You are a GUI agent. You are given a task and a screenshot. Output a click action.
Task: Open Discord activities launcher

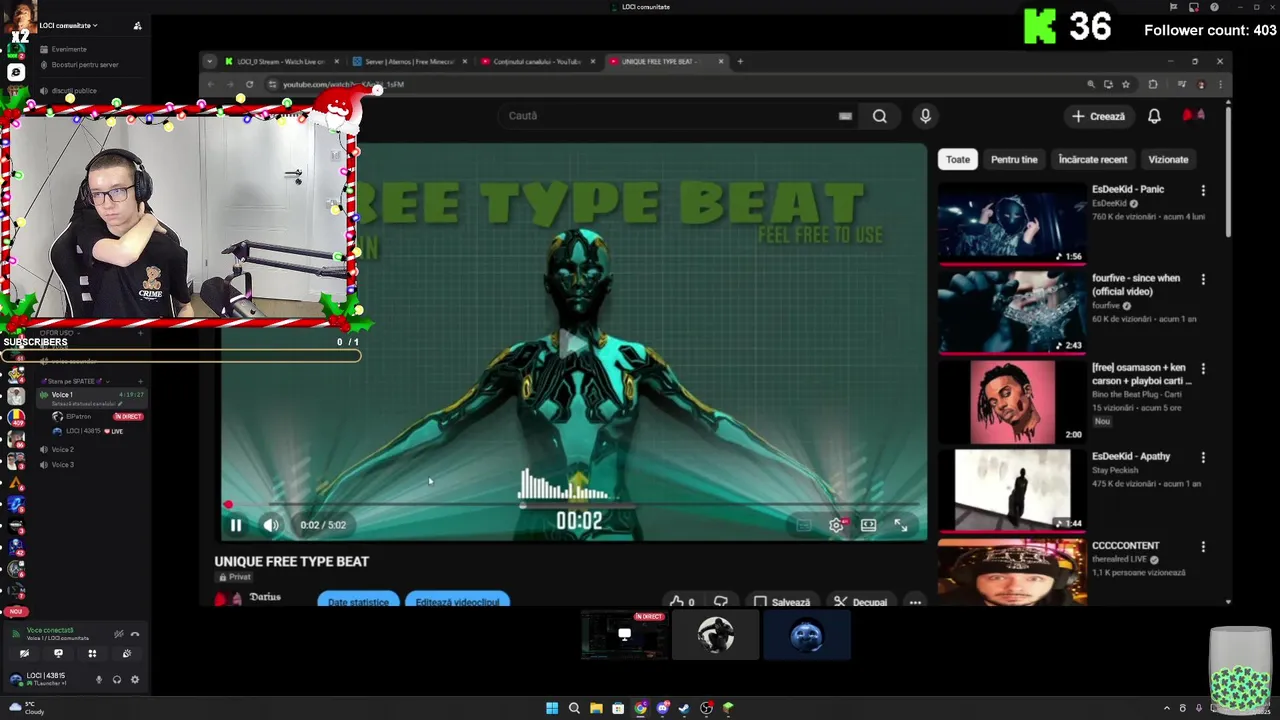pyautogui.click(x=92, y=654)
